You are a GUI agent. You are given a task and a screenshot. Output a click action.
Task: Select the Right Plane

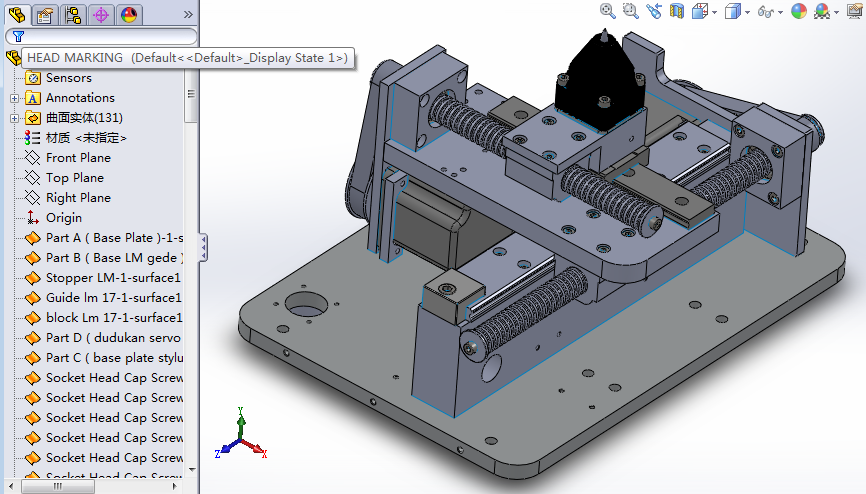point(68,198)
